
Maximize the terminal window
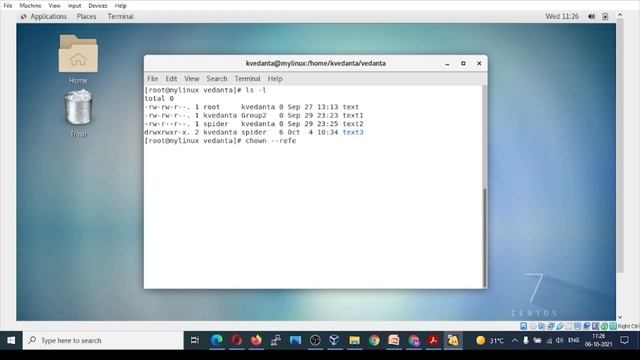point(463,64)
